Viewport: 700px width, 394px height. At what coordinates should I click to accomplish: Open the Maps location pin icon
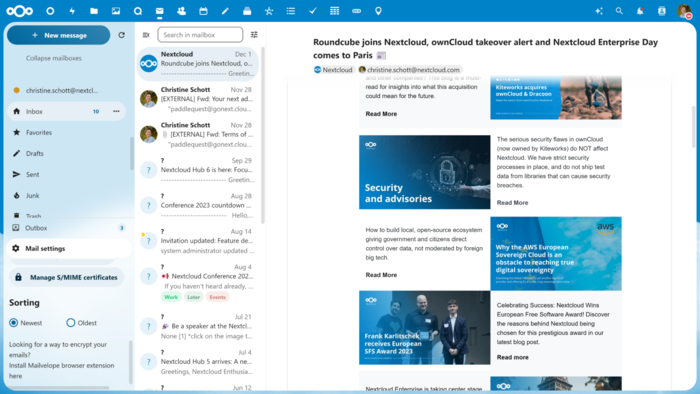(x=378, y=11)
